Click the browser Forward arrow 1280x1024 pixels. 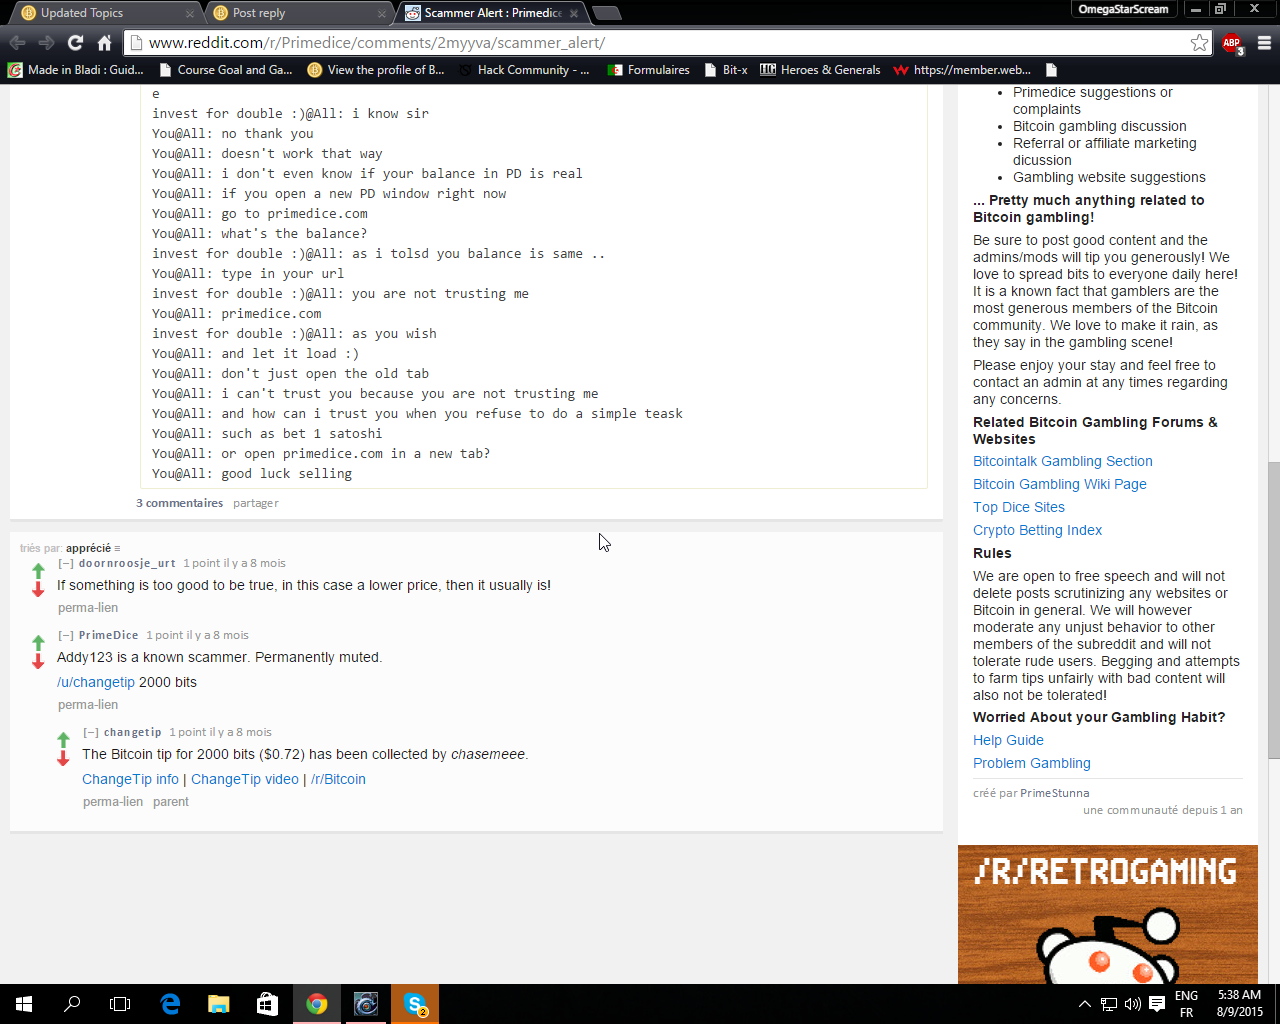[46, 42]
